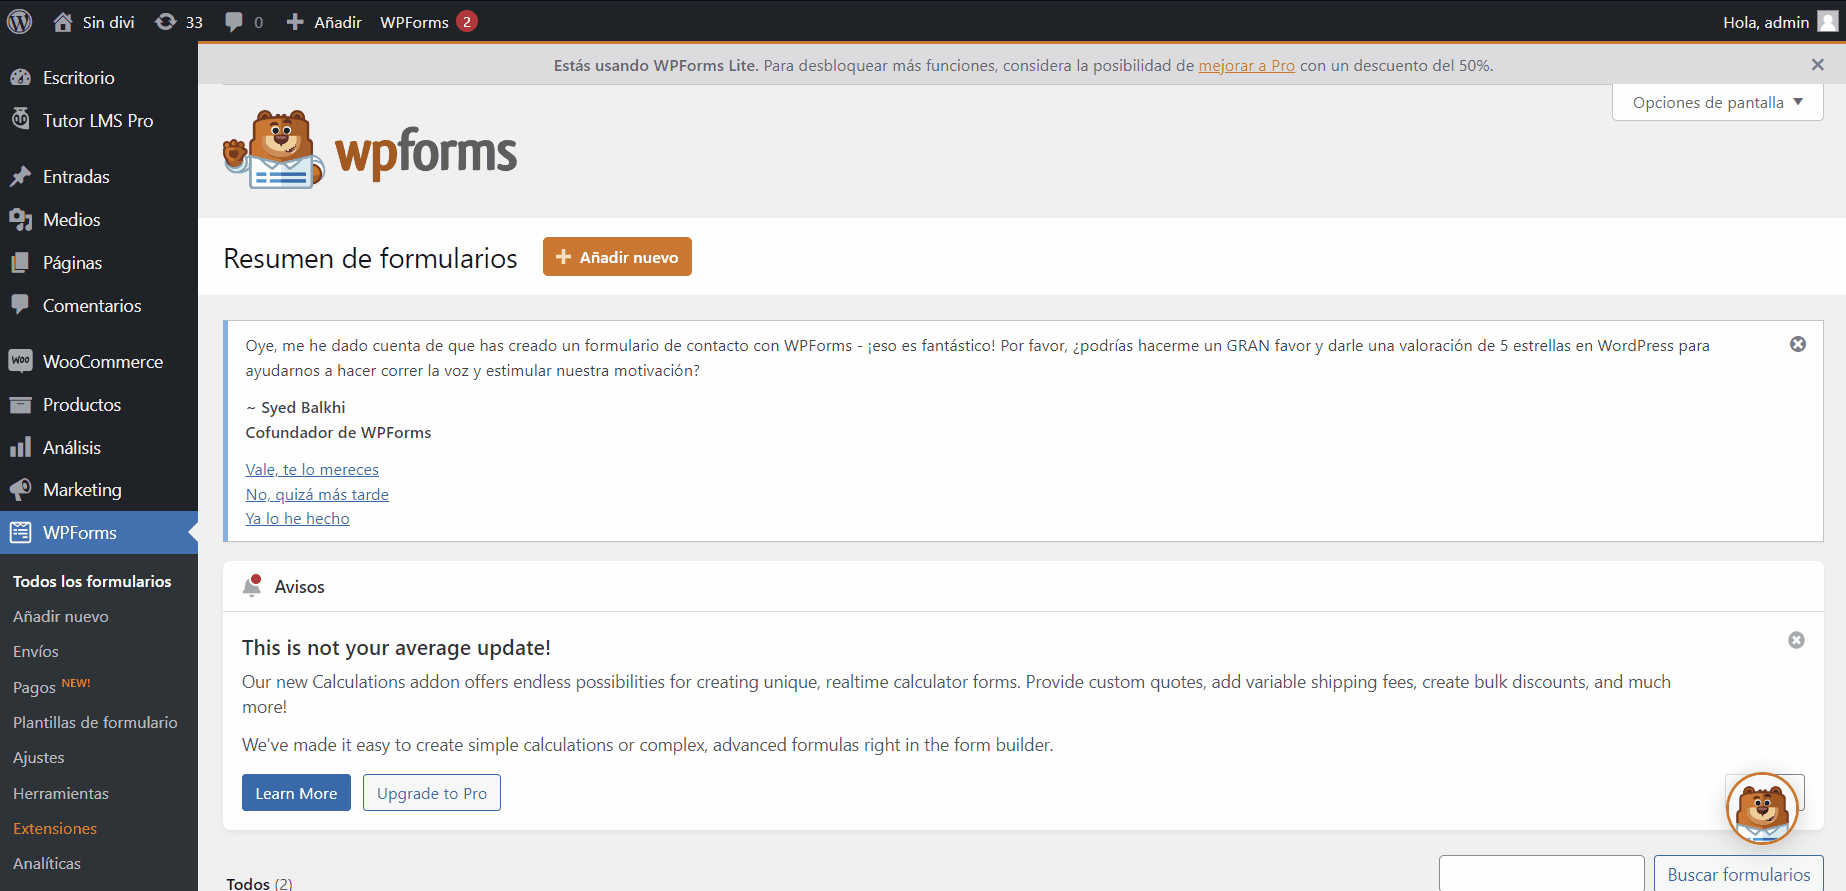Click the Avisos bell icon
The width and height of the screenshot is (1846, 891).
252,587
